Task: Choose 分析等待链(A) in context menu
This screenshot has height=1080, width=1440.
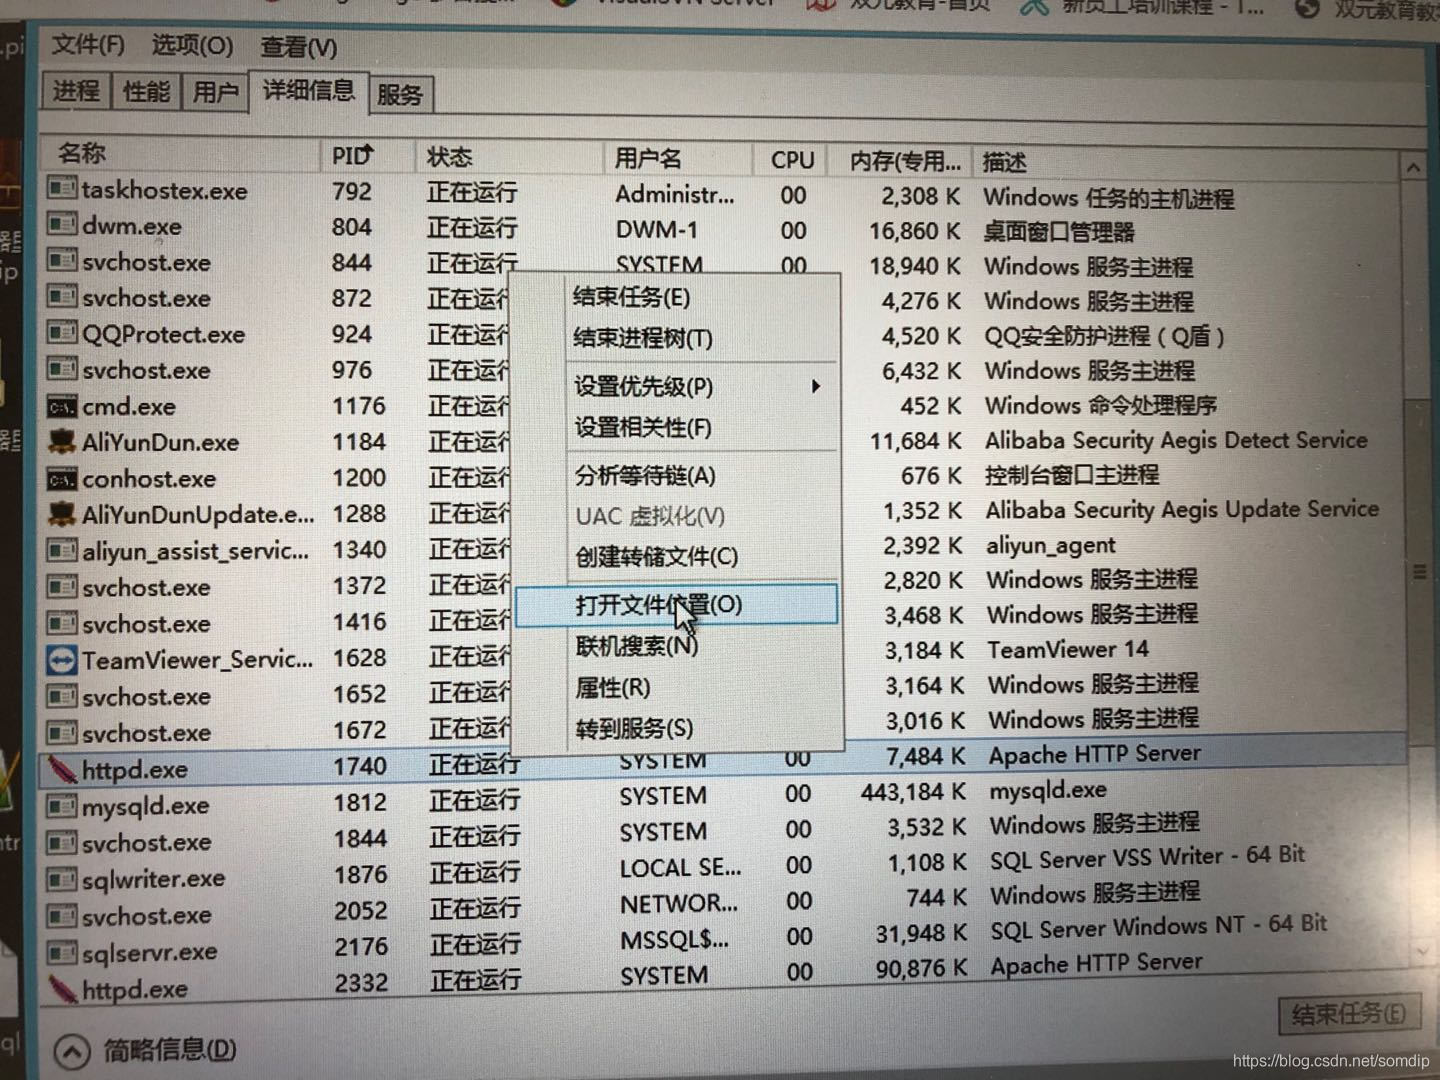Action: point(677,475)
